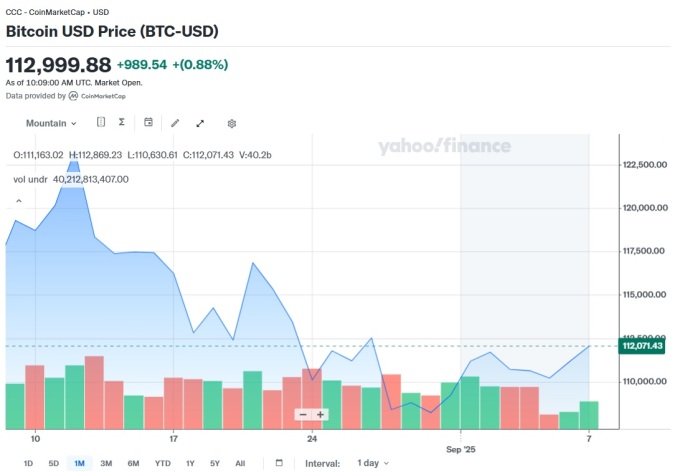Select the 1D range
The image size is (680, 473).
click(x=28, y=463)
